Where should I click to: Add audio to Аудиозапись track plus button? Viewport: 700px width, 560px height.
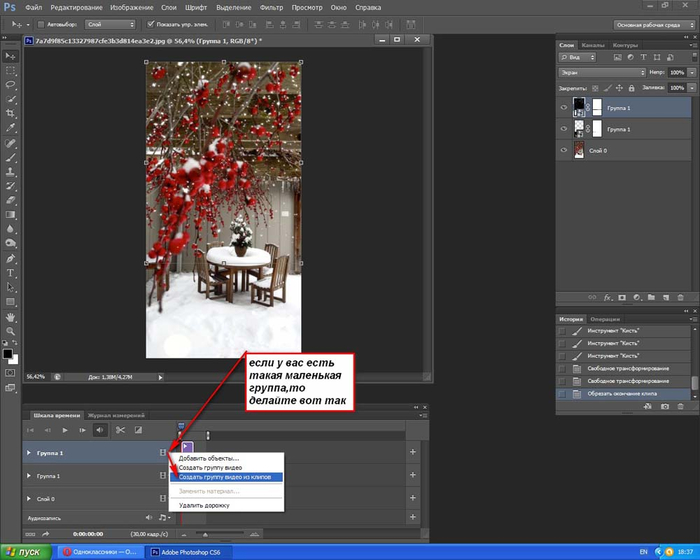point(413,517)
